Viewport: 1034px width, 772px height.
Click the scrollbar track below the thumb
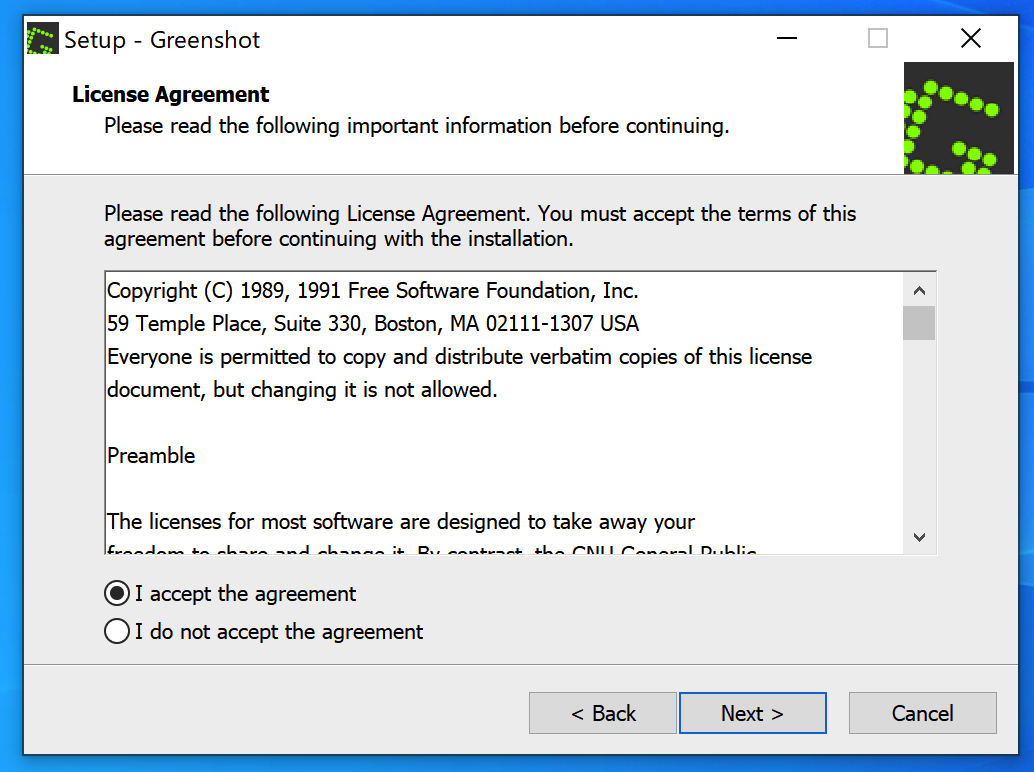pos(919,440)
